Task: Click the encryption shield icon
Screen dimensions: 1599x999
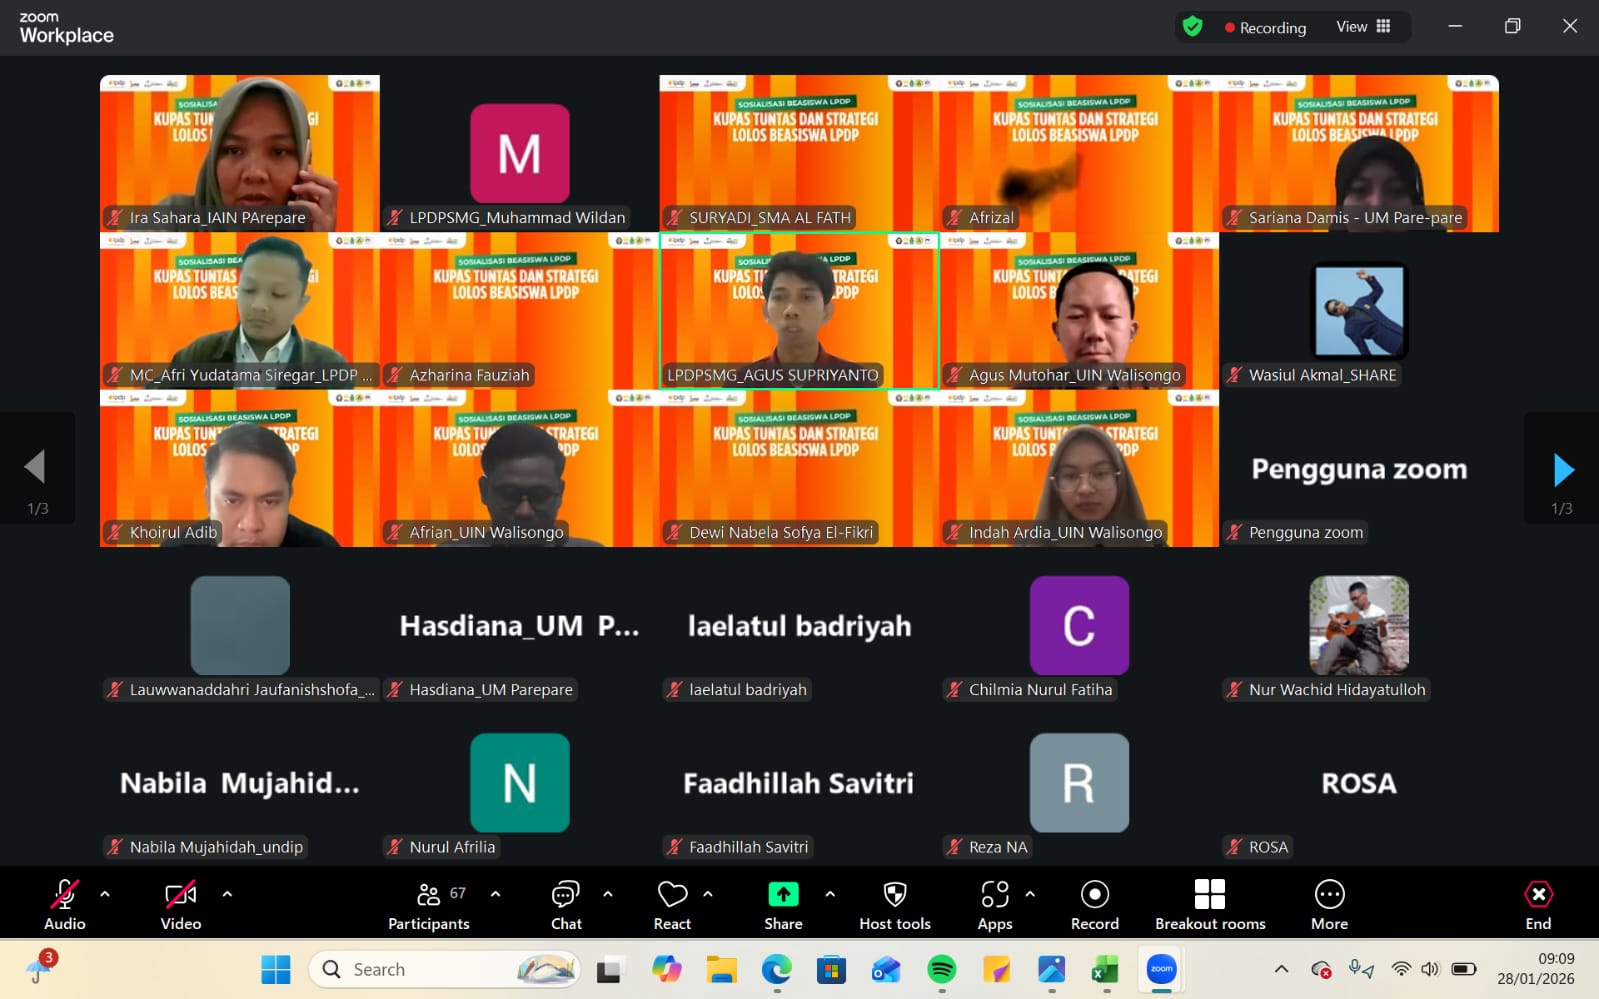Action: pyautogui.click(x=1192, y=27)
